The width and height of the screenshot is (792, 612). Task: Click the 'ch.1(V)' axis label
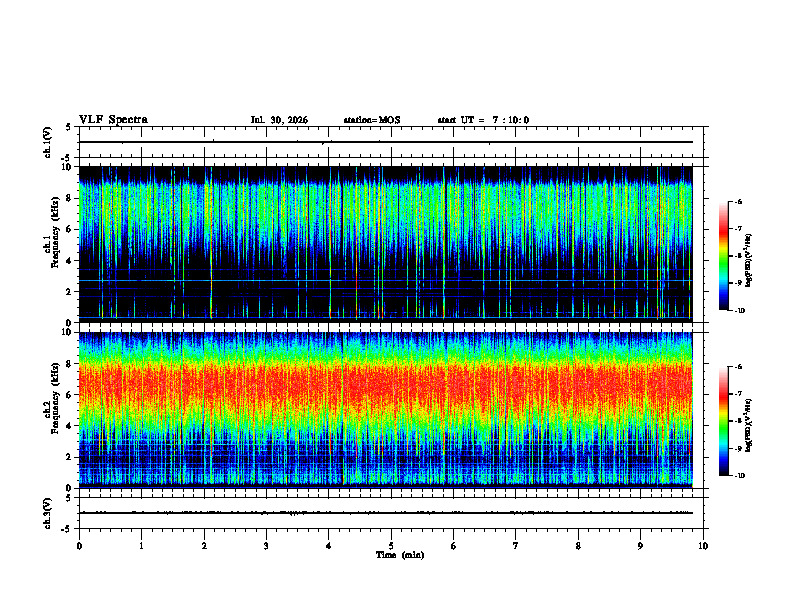pyautogui.click(x=48, y=142)
